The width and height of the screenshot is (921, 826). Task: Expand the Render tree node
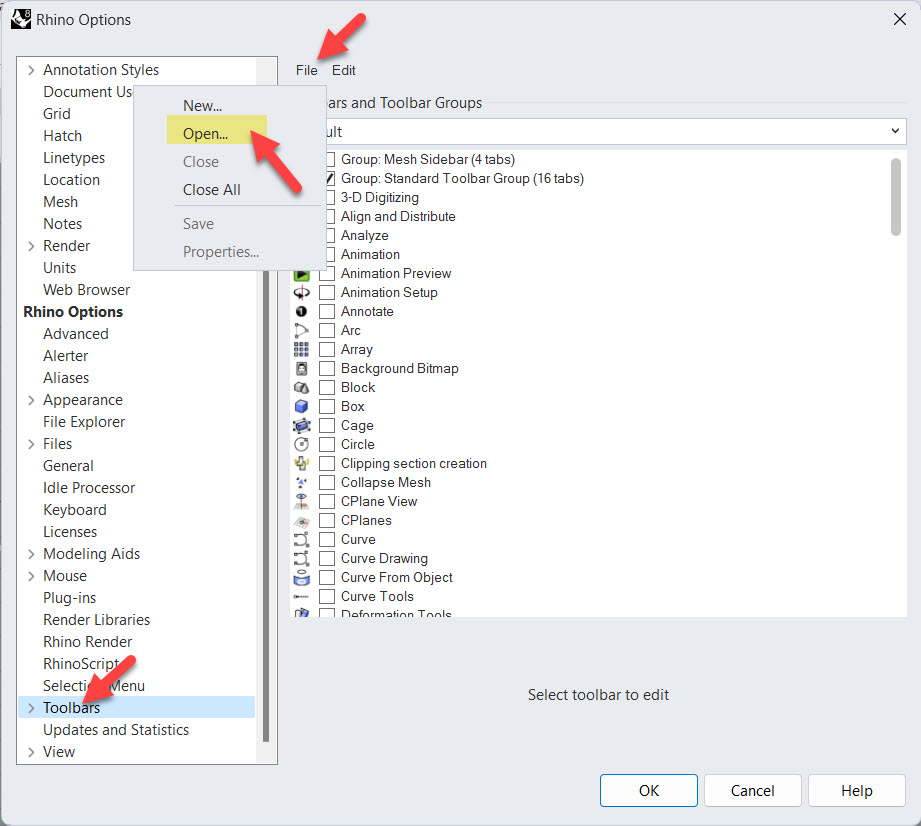[31, 246]
